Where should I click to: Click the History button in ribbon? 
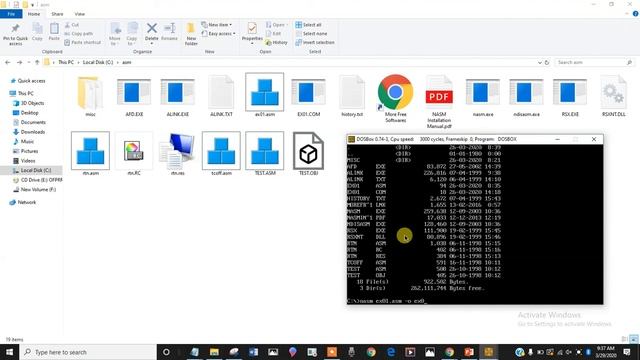coord(276,42)
